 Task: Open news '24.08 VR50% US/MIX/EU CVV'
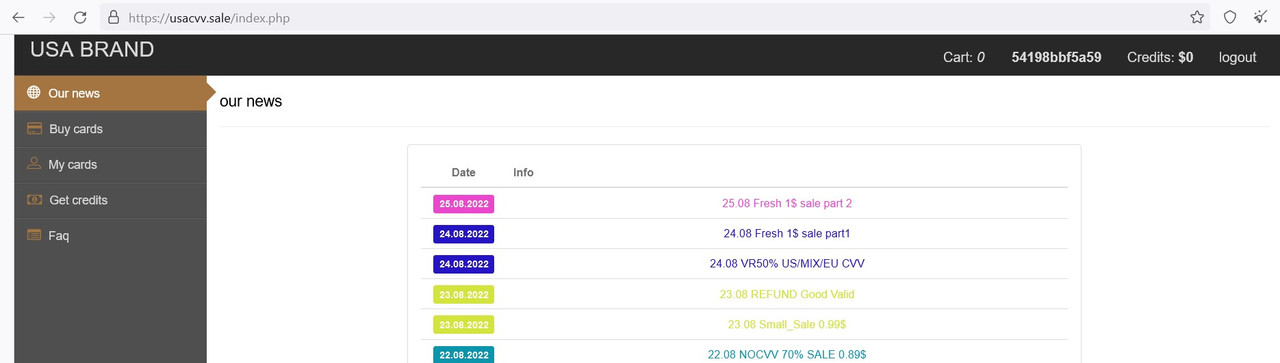point(787,264)
